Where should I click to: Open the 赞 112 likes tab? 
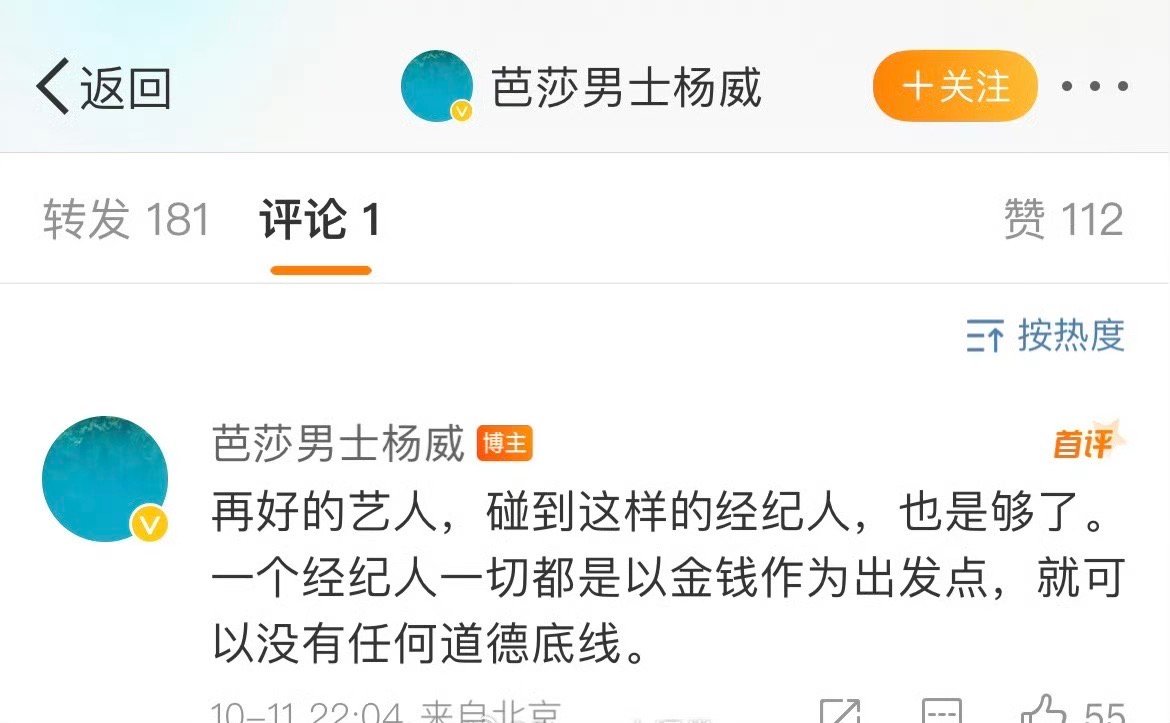coord(1063,219)
